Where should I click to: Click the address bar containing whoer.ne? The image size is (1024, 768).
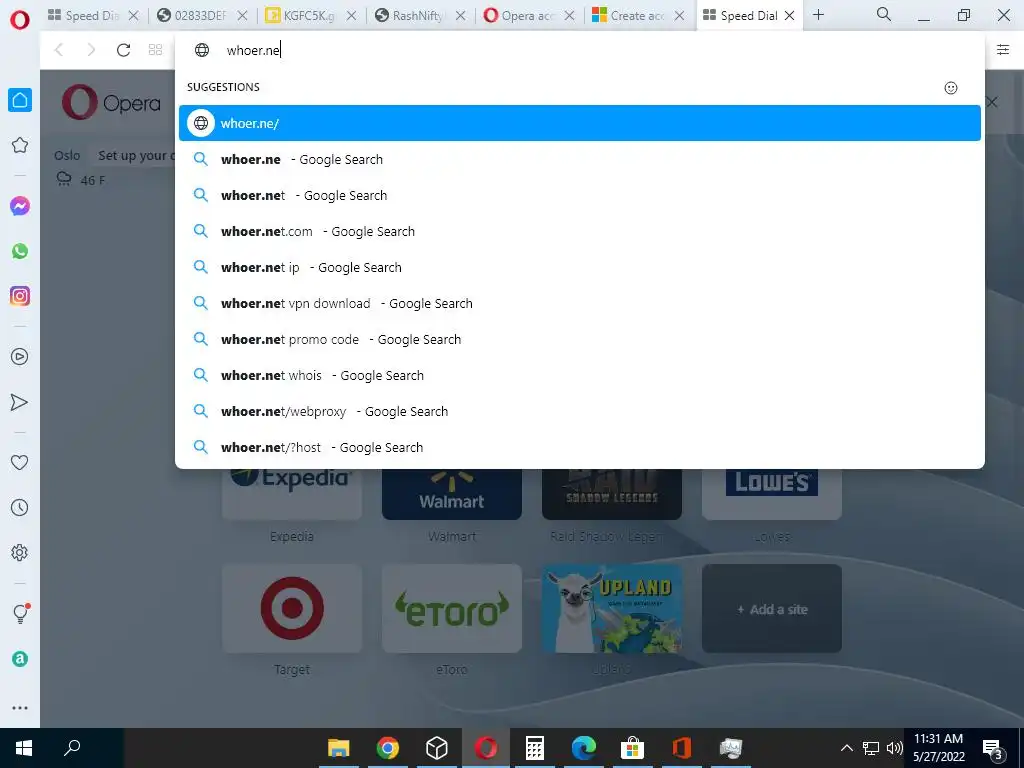pos(580,50)
